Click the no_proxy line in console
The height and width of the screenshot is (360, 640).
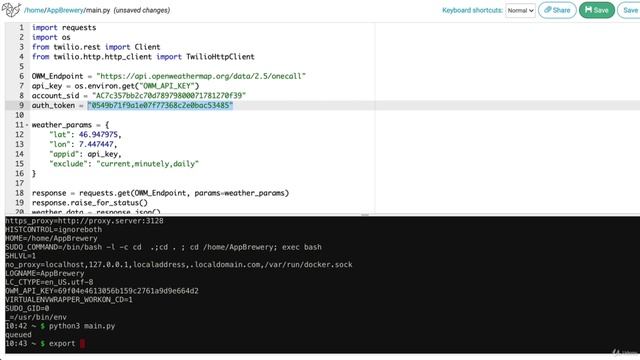click(x=179, y=265)
